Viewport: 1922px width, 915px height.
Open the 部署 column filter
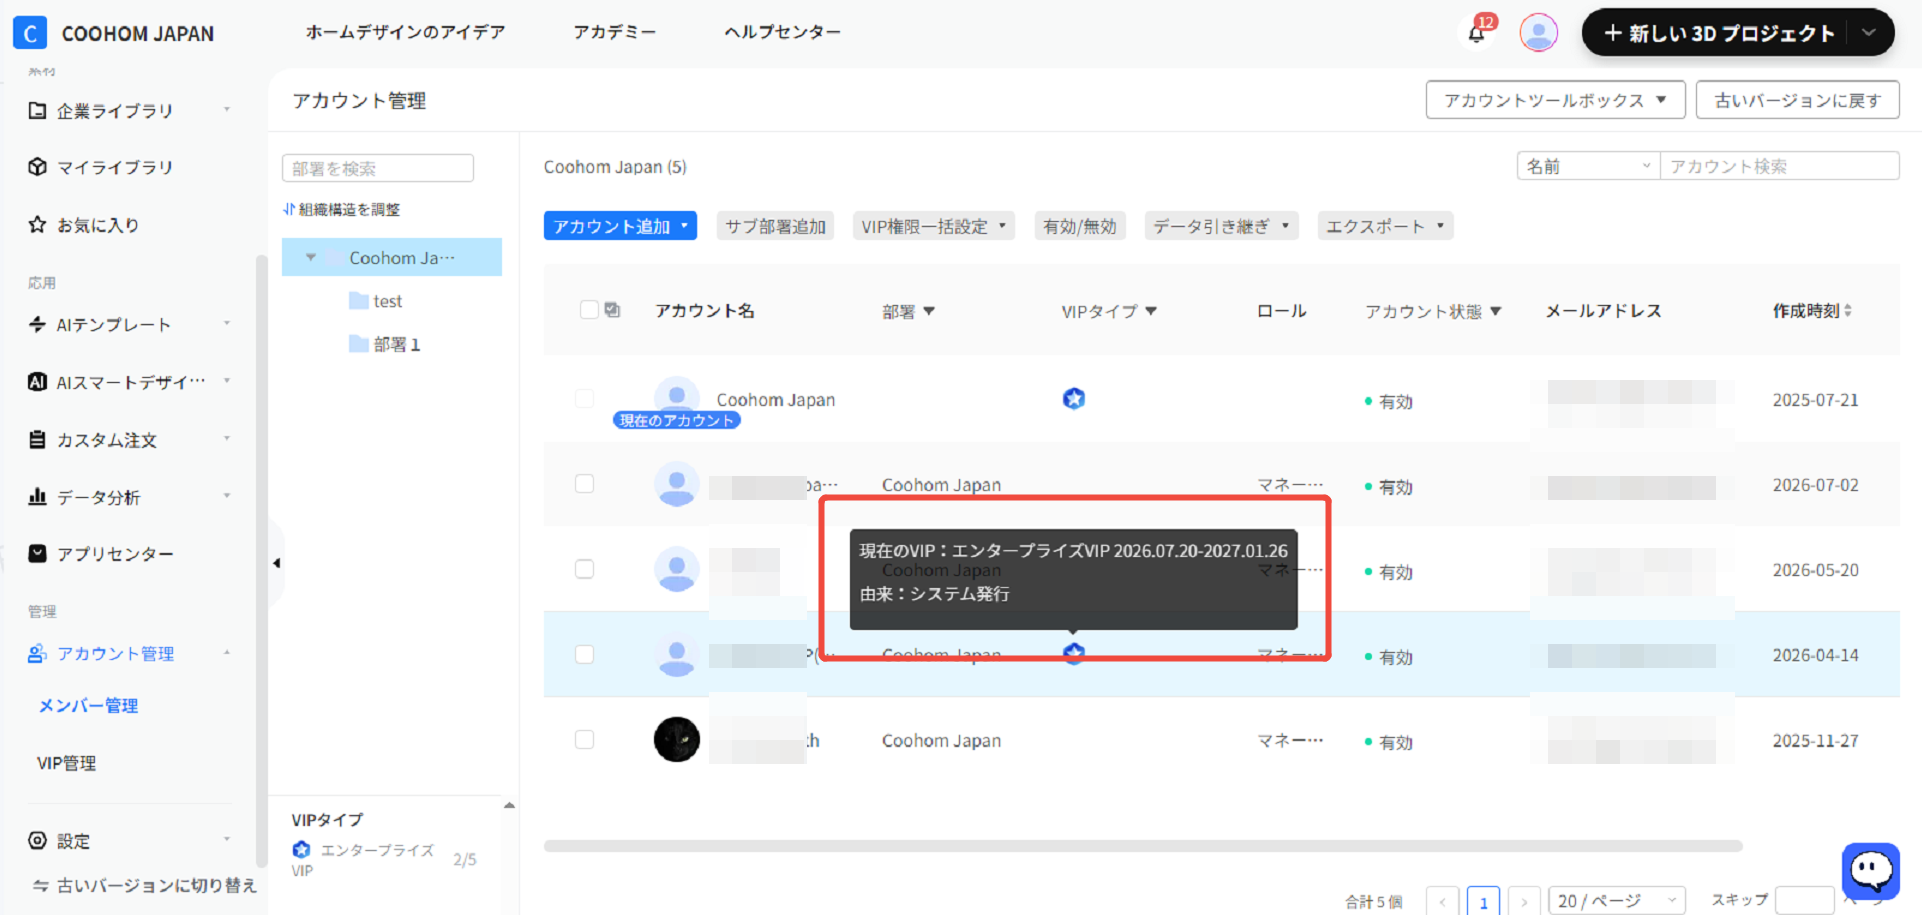(929, 311)
